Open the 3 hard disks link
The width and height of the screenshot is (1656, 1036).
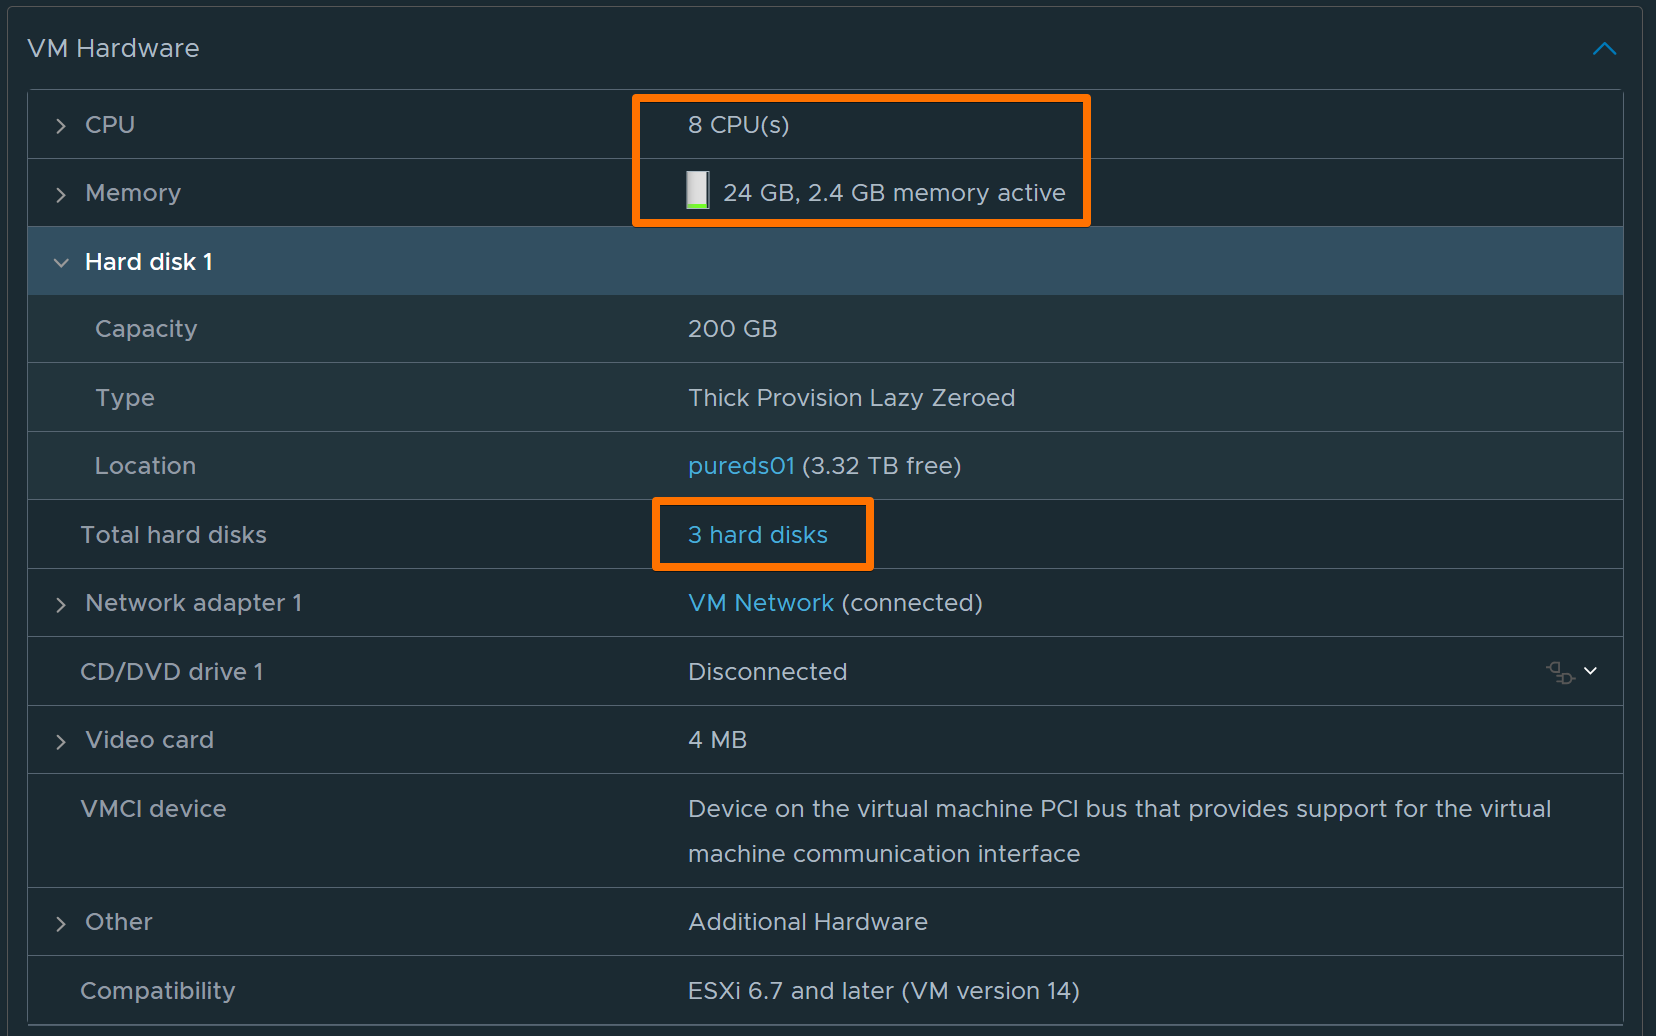758,535
